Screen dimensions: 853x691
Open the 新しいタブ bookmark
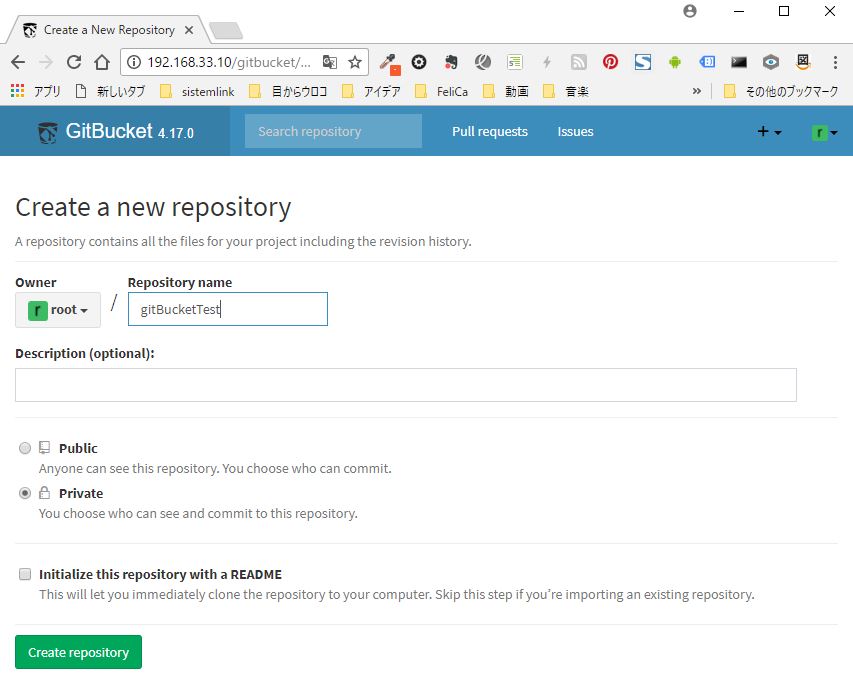110,91
